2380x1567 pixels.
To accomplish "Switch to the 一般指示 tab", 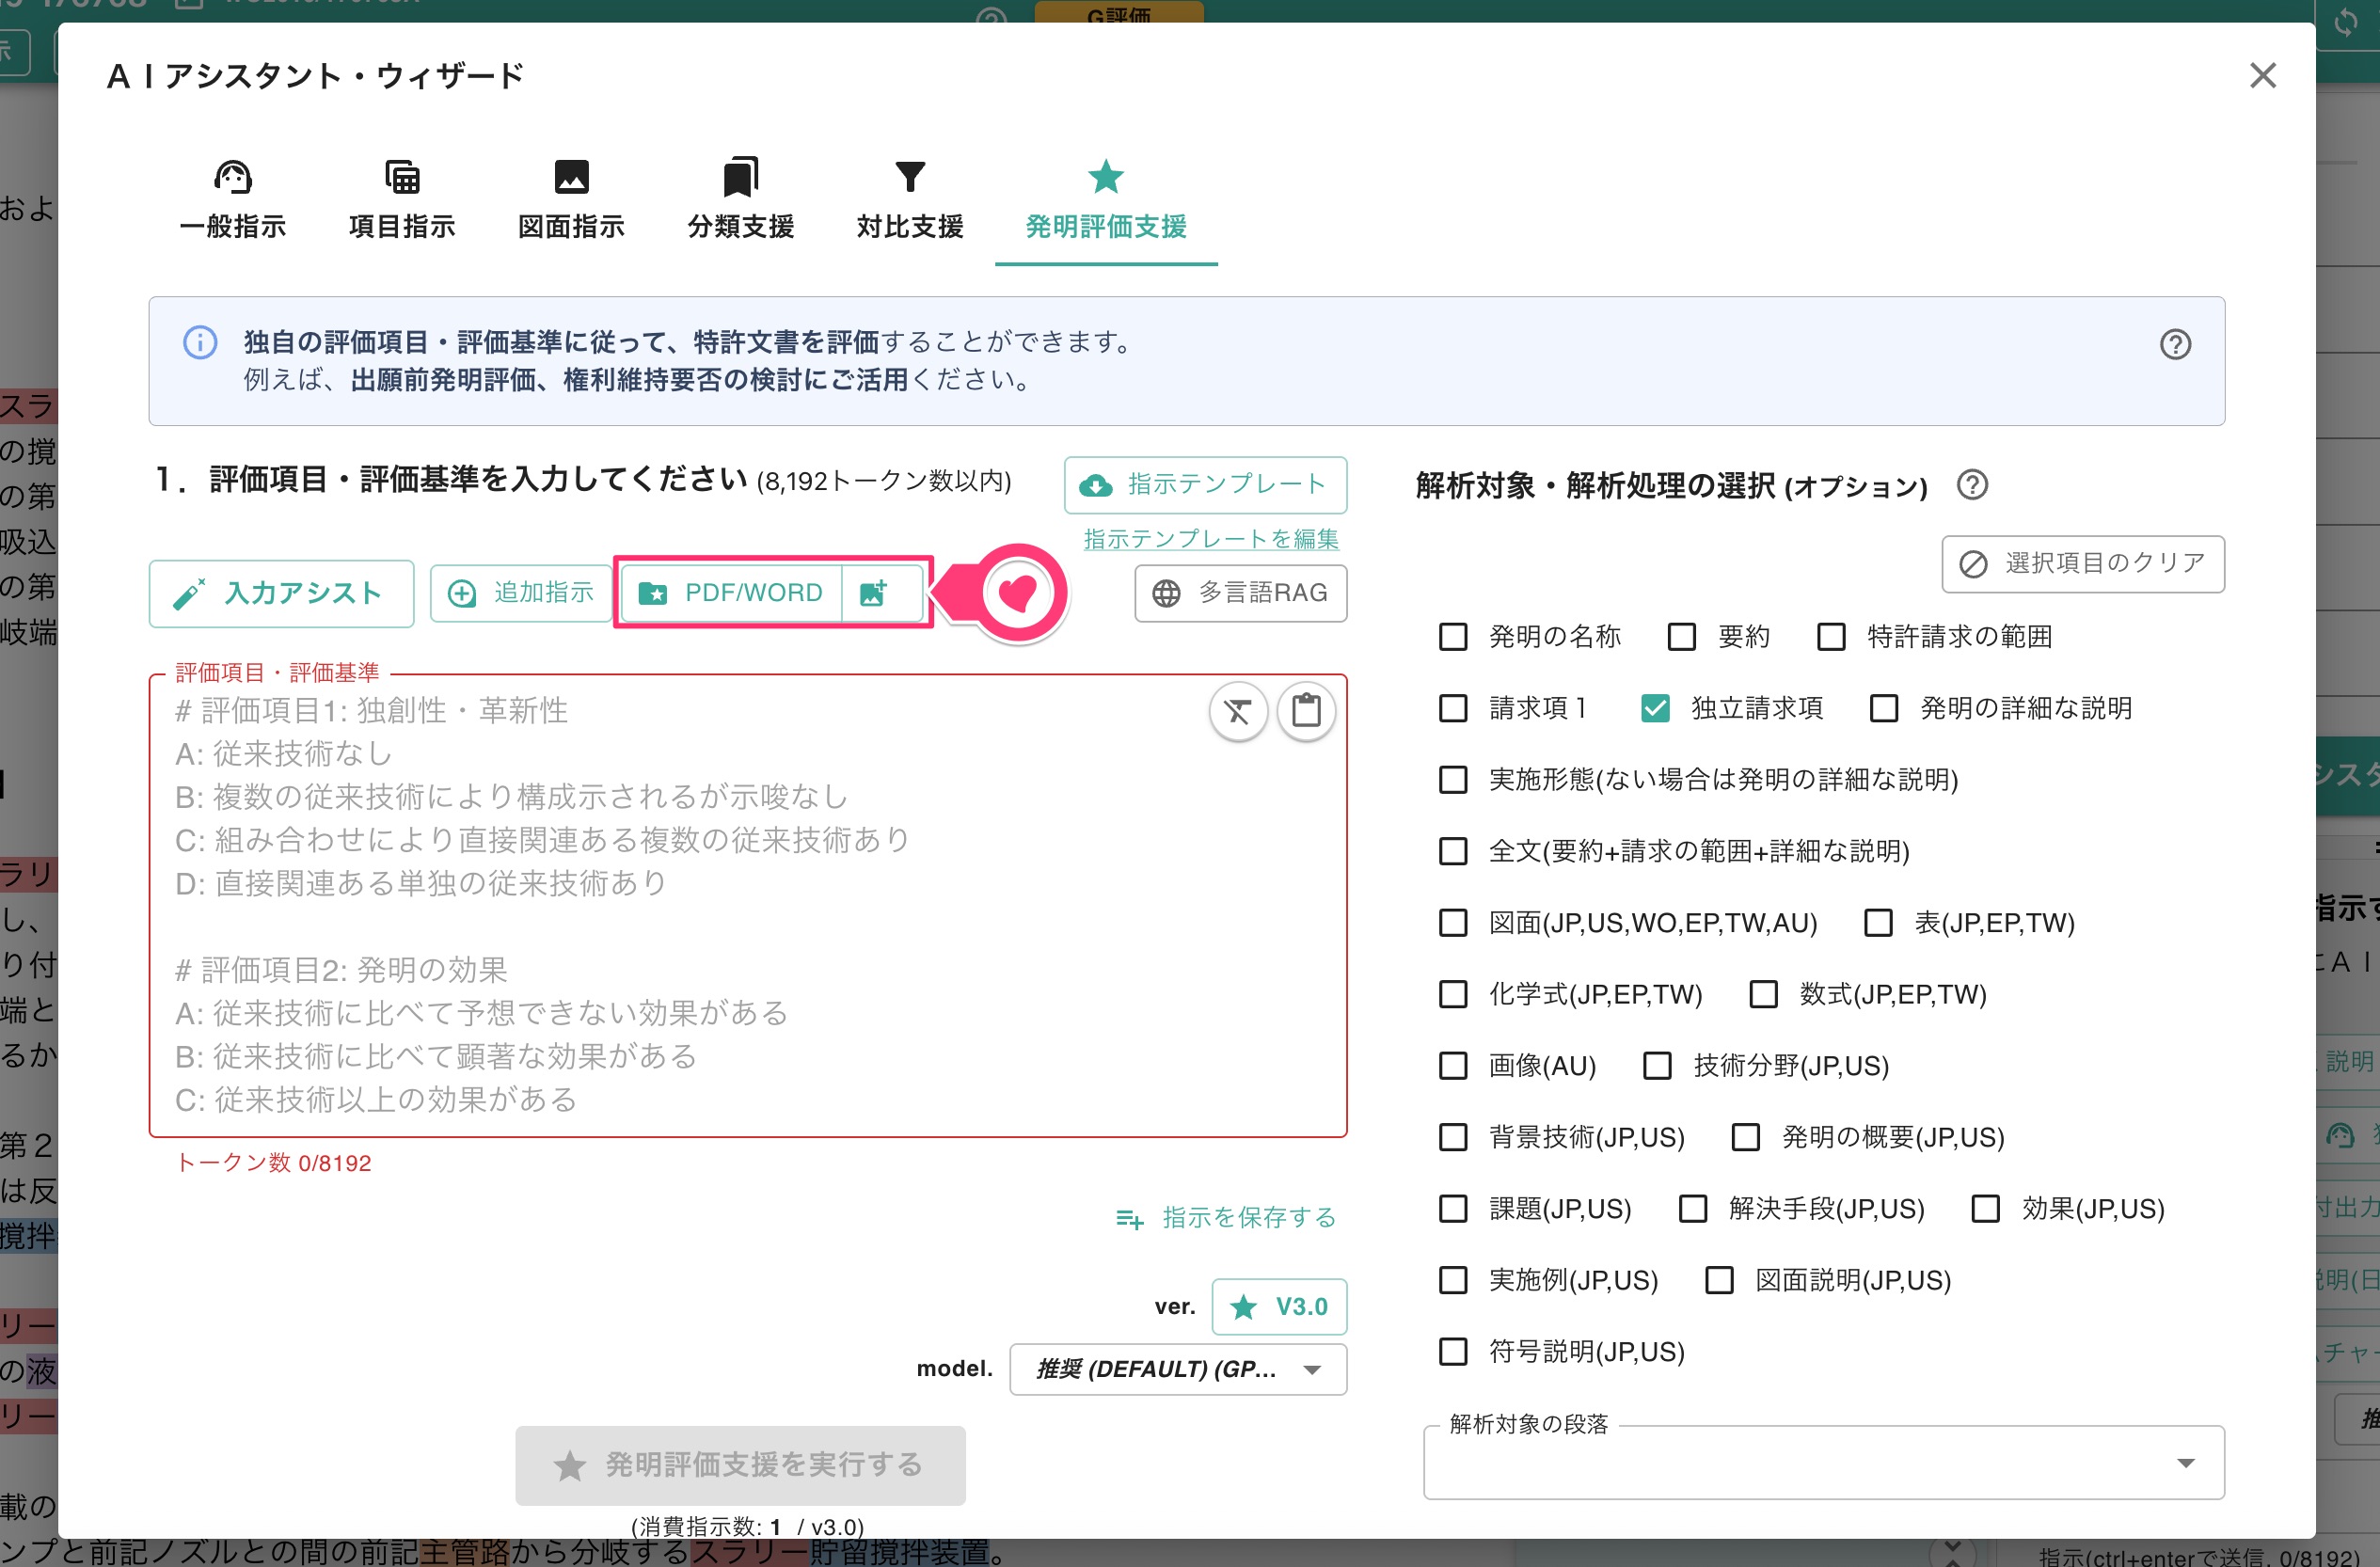I will coord(233,201).
